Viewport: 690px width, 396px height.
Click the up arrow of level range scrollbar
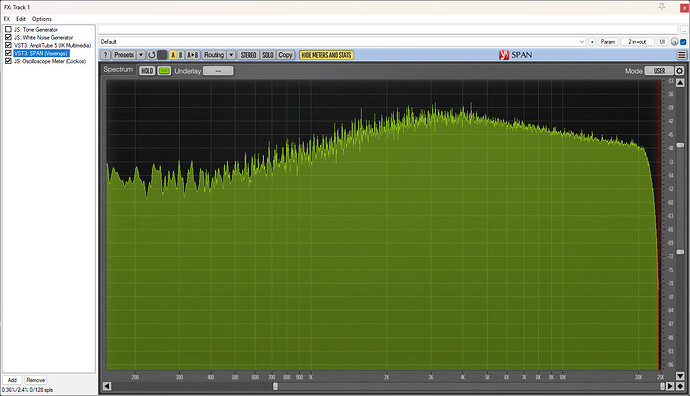[x=680, y=83]
